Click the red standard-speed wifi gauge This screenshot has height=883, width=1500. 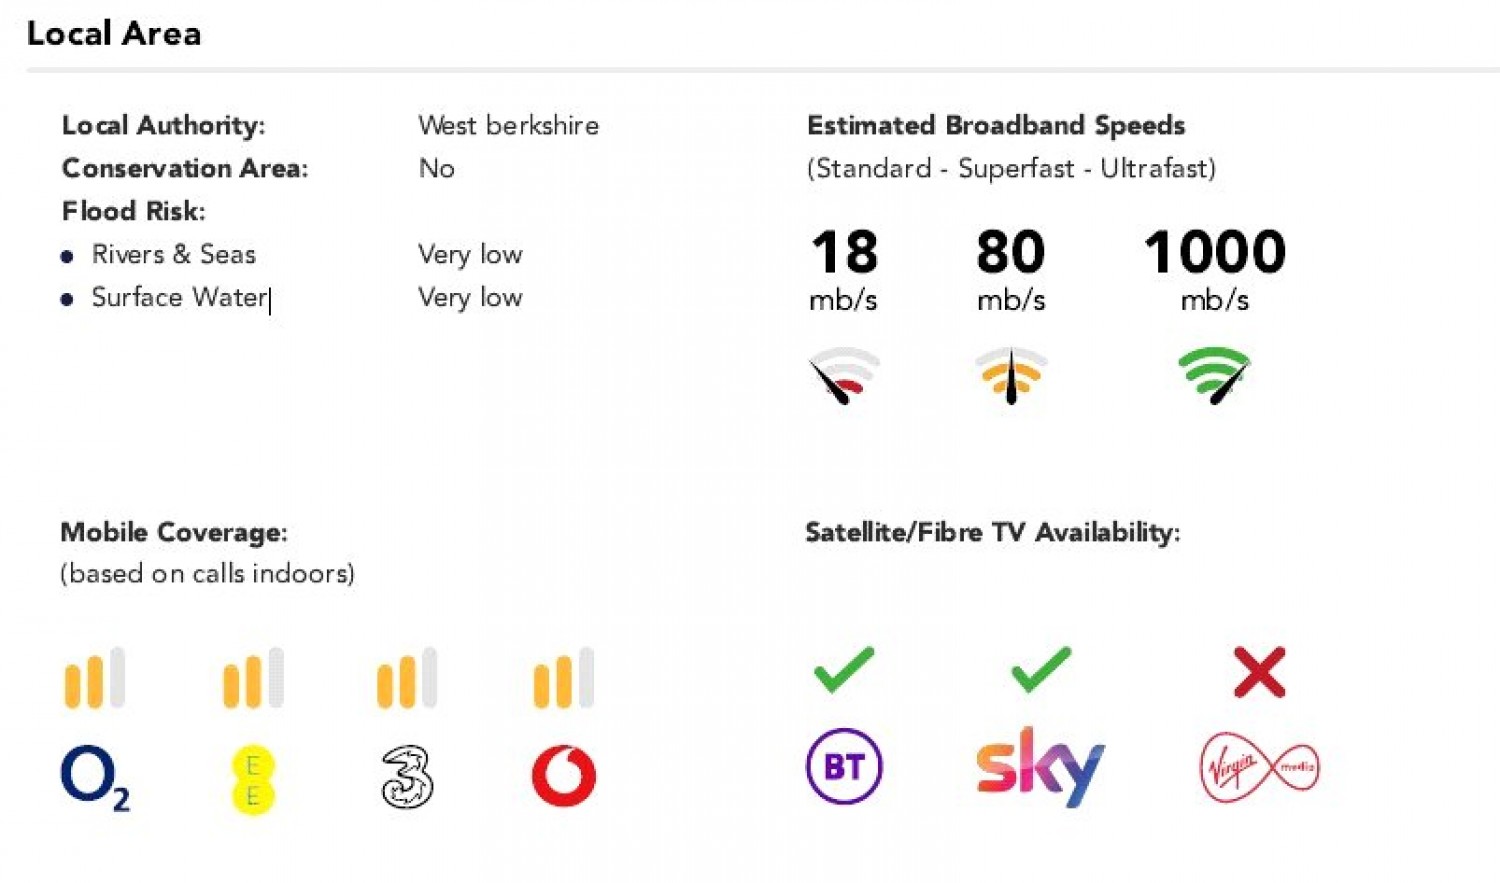coord(844,375)
